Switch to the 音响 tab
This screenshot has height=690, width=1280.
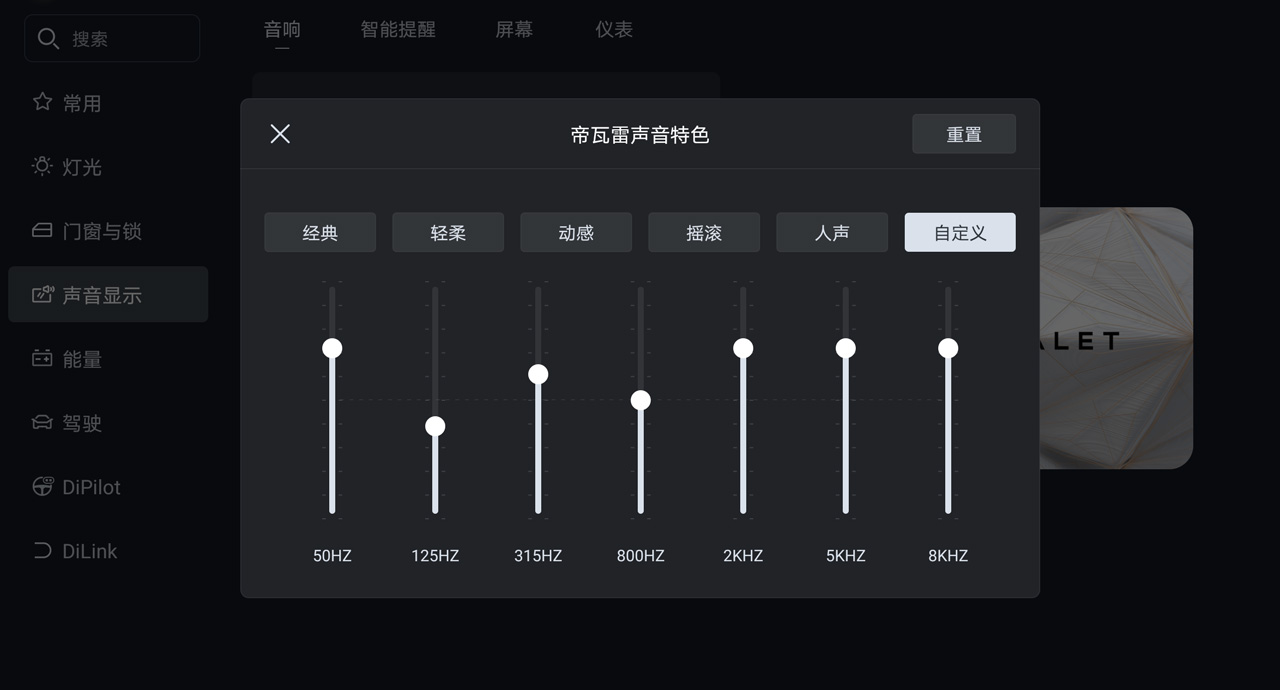coord(282,29)
